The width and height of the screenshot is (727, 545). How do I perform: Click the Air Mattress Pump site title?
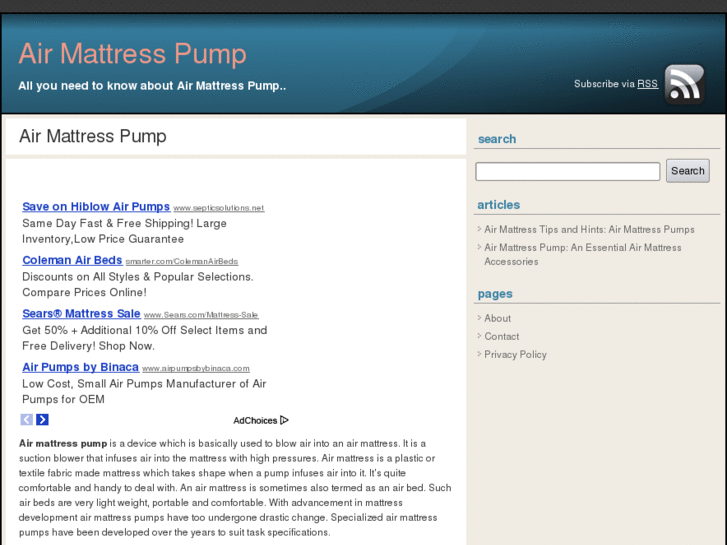click(132, 54)
